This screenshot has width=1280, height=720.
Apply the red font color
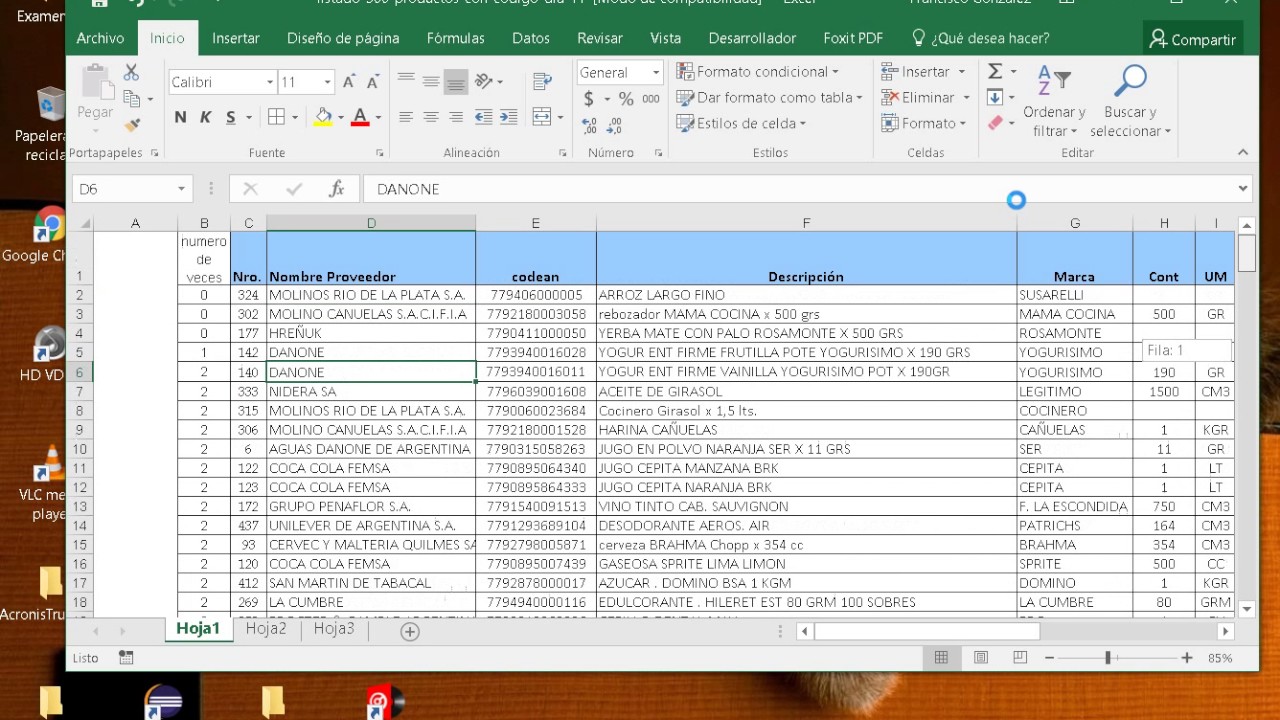click(x=361, y=117)
